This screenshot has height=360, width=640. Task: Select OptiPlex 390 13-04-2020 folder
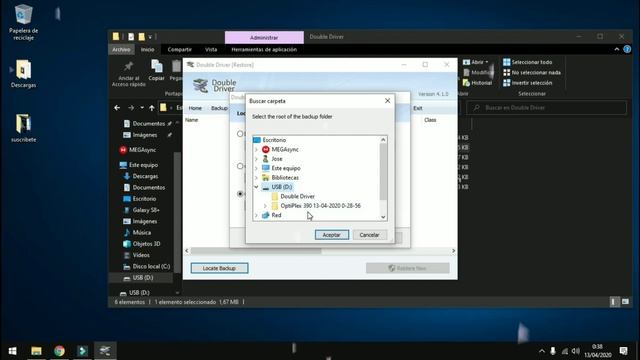pos(320,206)
